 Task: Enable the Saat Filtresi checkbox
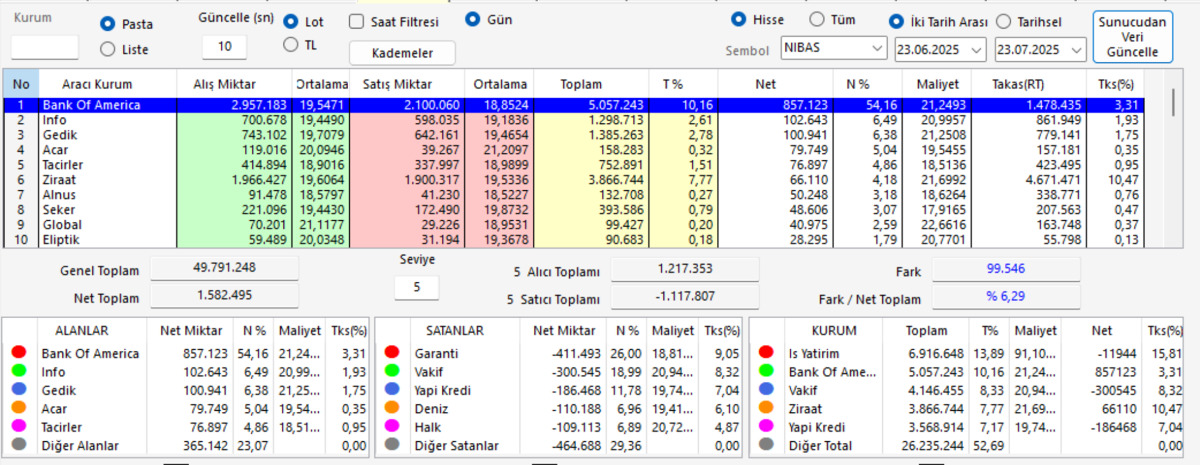357,22
